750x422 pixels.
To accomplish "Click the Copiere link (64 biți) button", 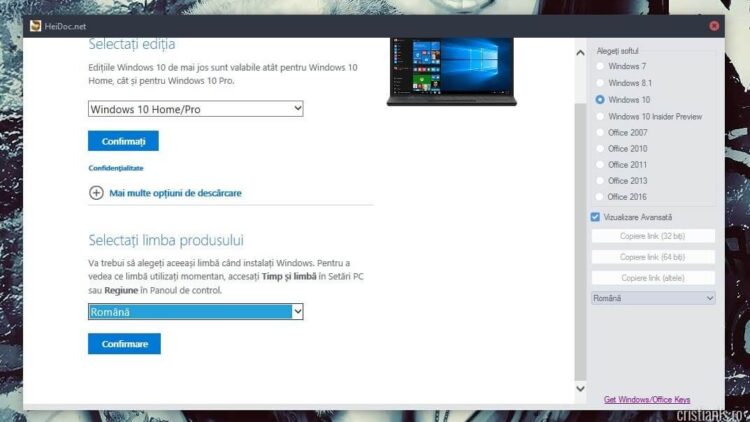I will [653, 257].
